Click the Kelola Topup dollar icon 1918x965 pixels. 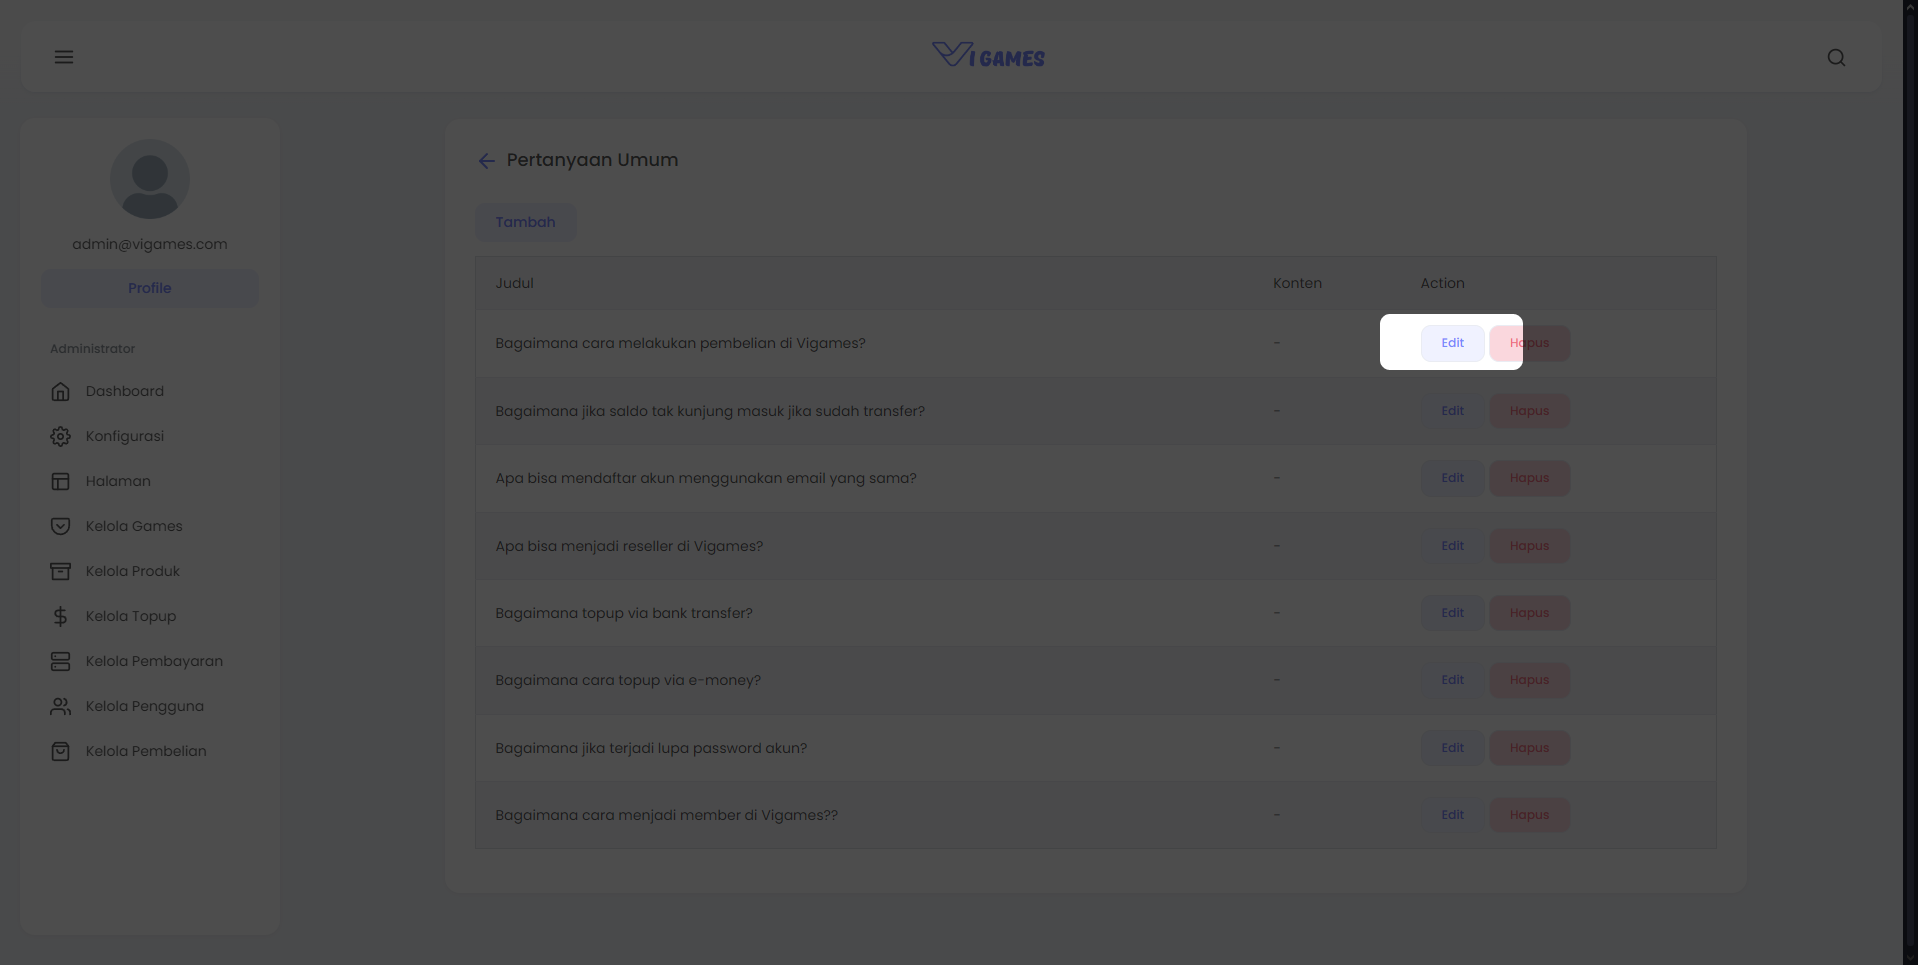tap(60, 616)
